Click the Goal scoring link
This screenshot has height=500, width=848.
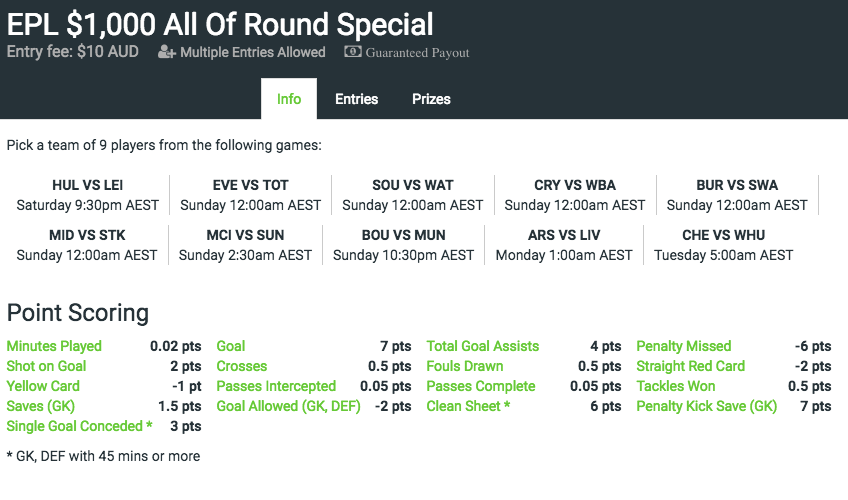231,346
